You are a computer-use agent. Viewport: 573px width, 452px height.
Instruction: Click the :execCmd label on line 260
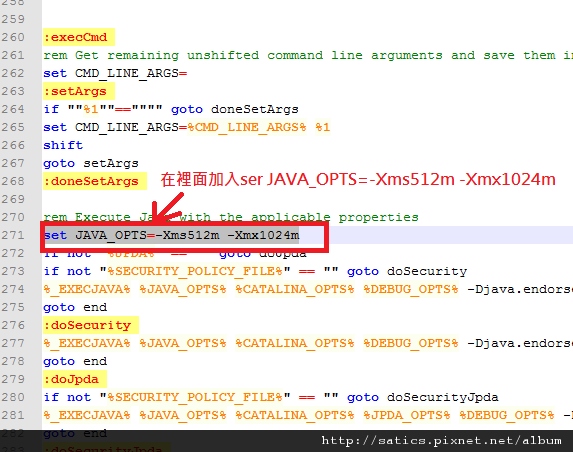(x=79, y=37)
